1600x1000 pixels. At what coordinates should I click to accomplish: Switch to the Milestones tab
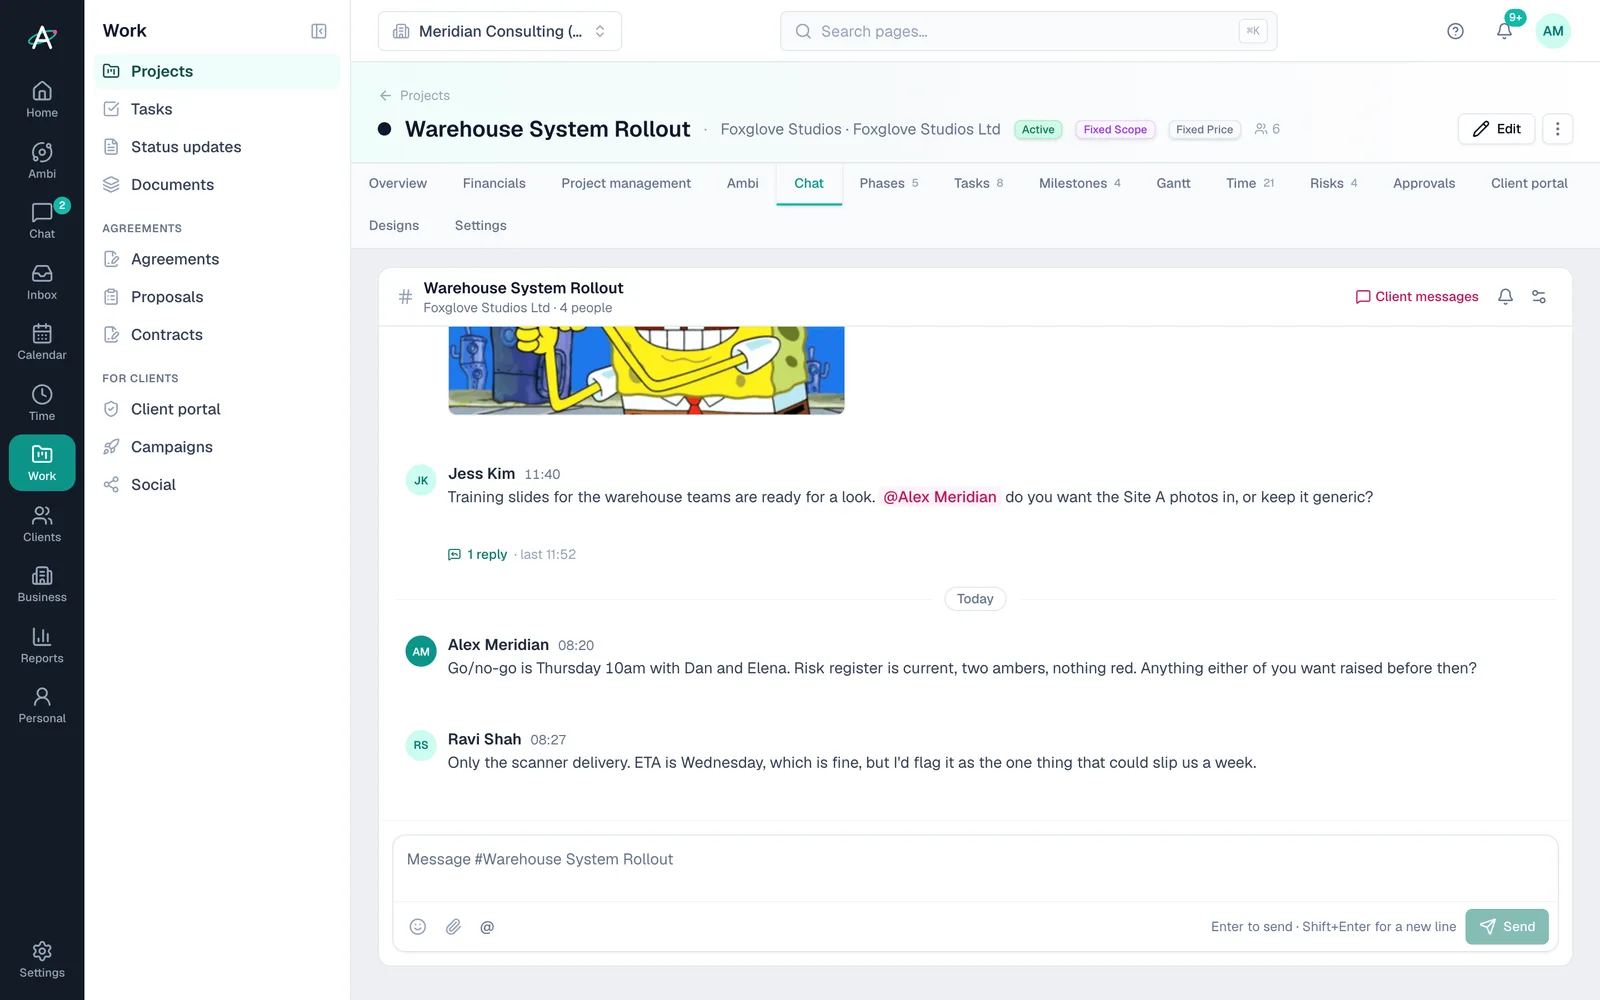[1080, 183]
